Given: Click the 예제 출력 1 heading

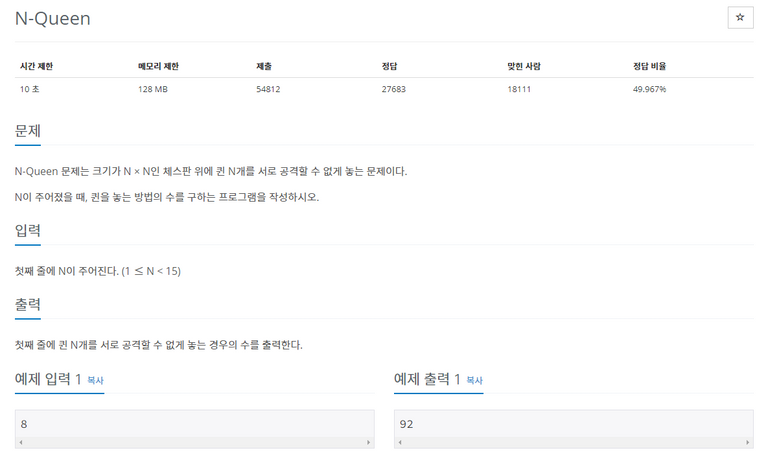Looking at the screenshot, I should click(427, 379).
